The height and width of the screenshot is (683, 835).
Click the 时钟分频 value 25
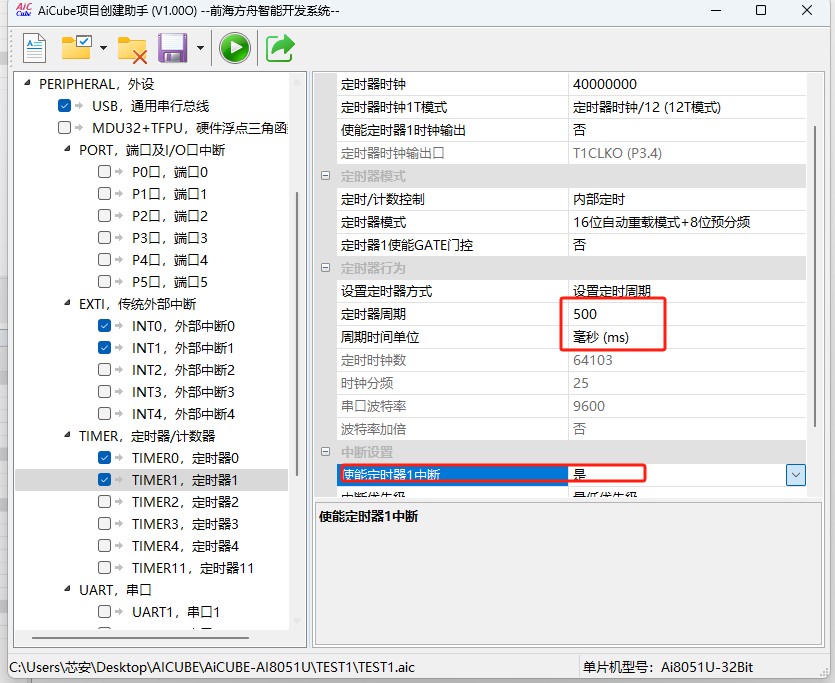click(x=687, y=383)
